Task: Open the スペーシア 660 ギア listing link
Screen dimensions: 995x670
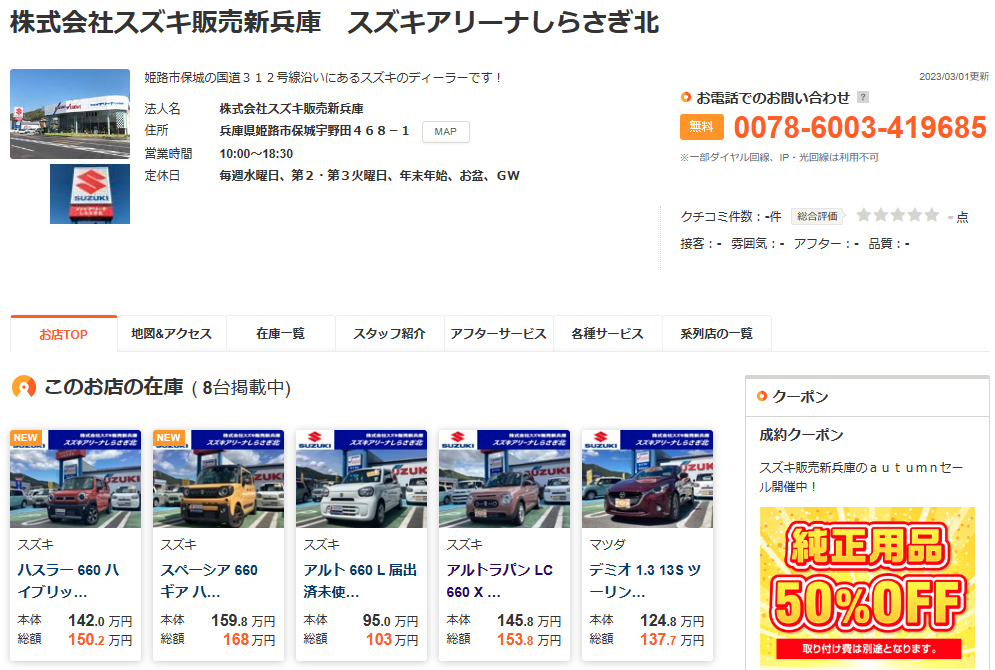Action: pyautogui.click(x=209, y=581)
